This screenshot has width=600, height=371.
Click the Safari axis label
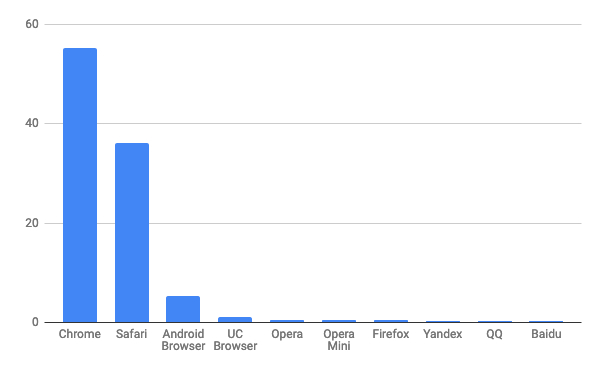click(132, 334)
